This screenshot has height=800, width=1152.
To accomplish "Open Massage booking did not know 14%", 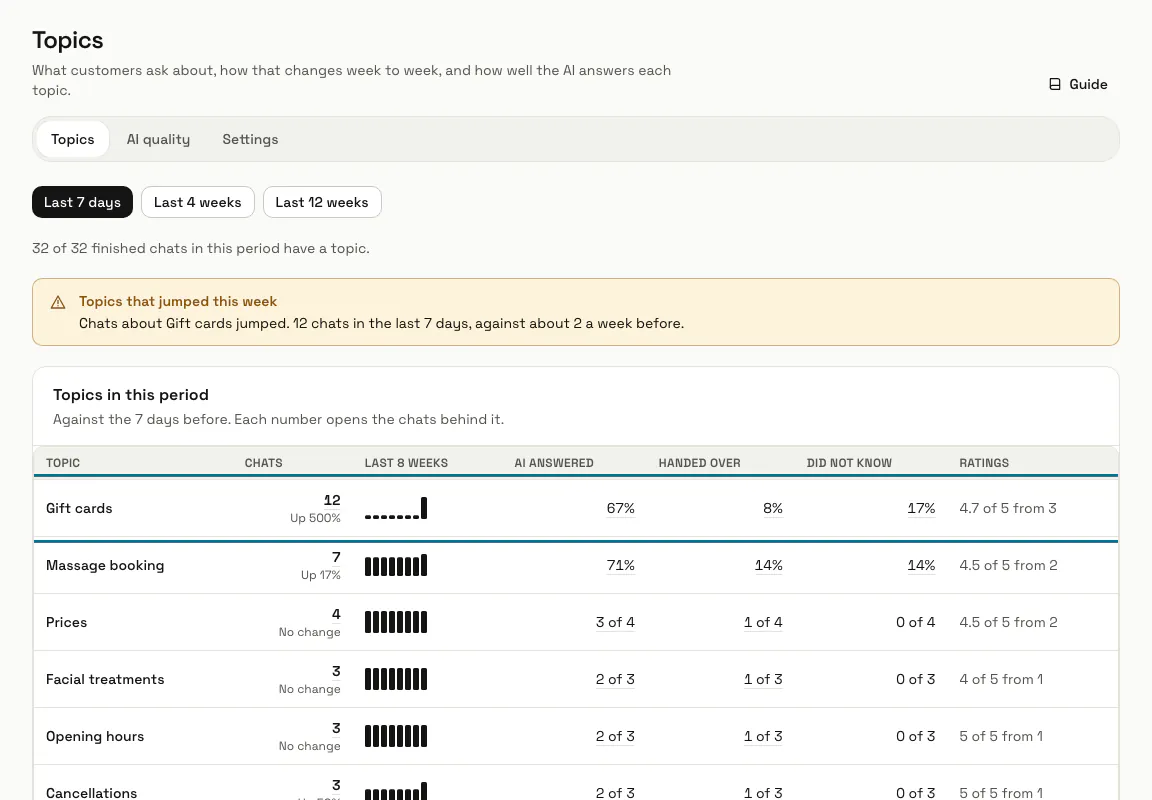I will tap(921, 566).
